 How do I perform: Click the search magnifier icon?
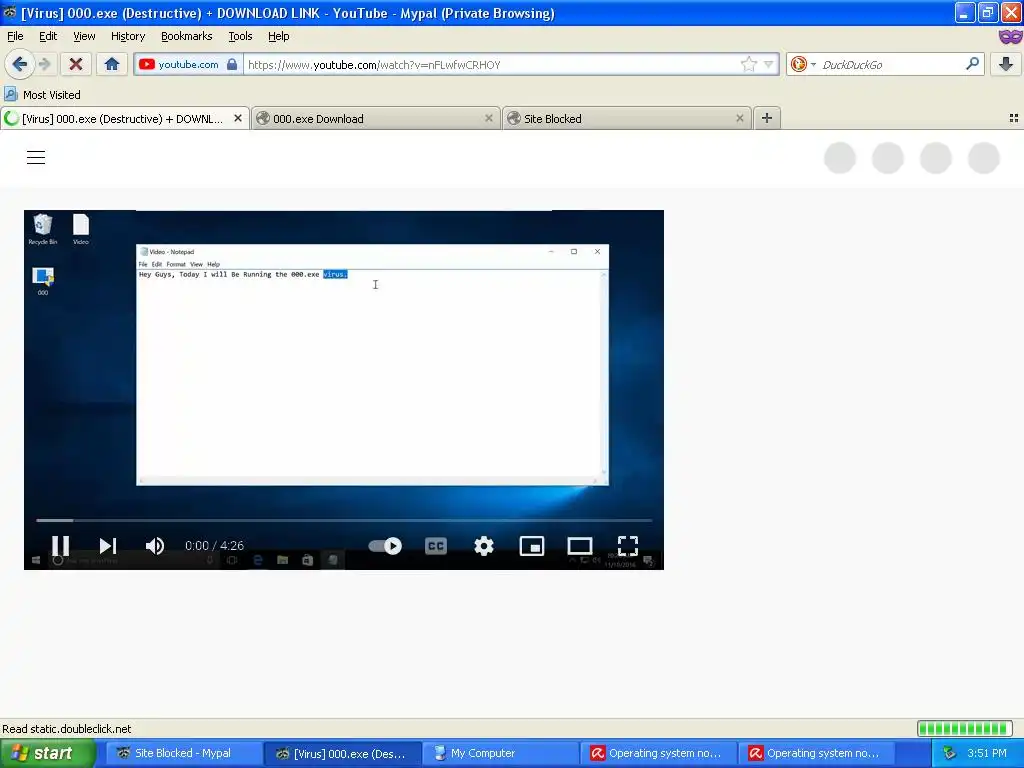tap(972, 64)
